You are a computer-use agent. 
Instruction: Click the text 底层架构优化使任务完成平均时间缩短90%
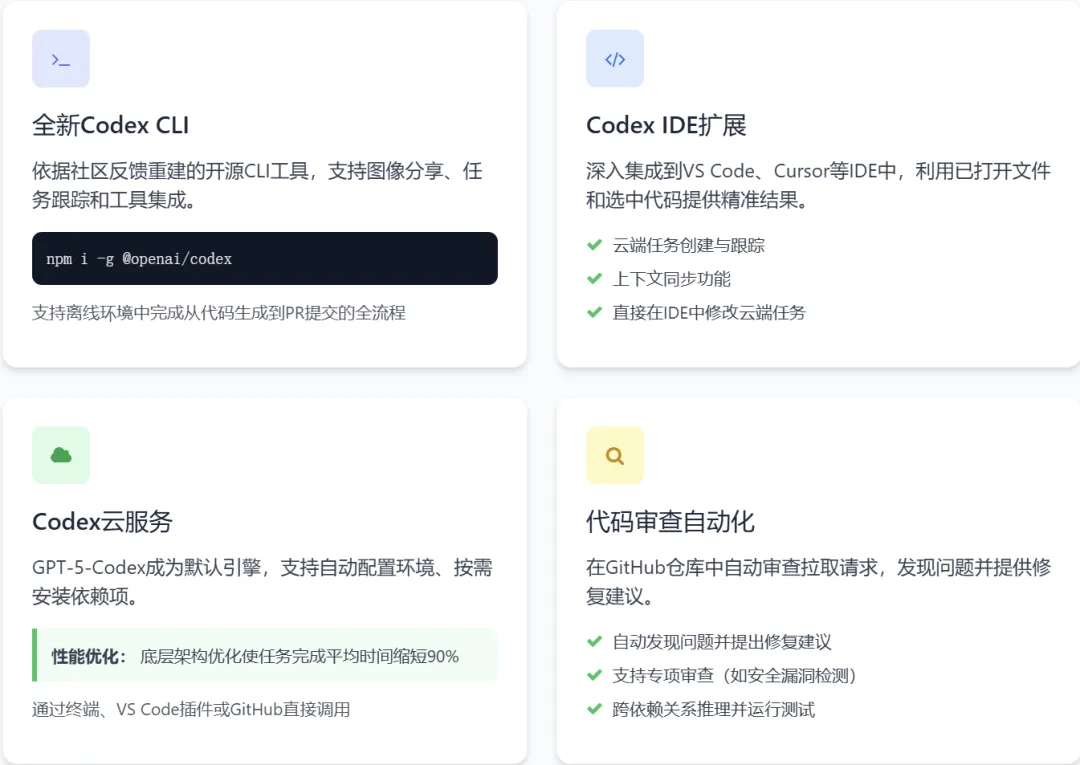point(300,656)
